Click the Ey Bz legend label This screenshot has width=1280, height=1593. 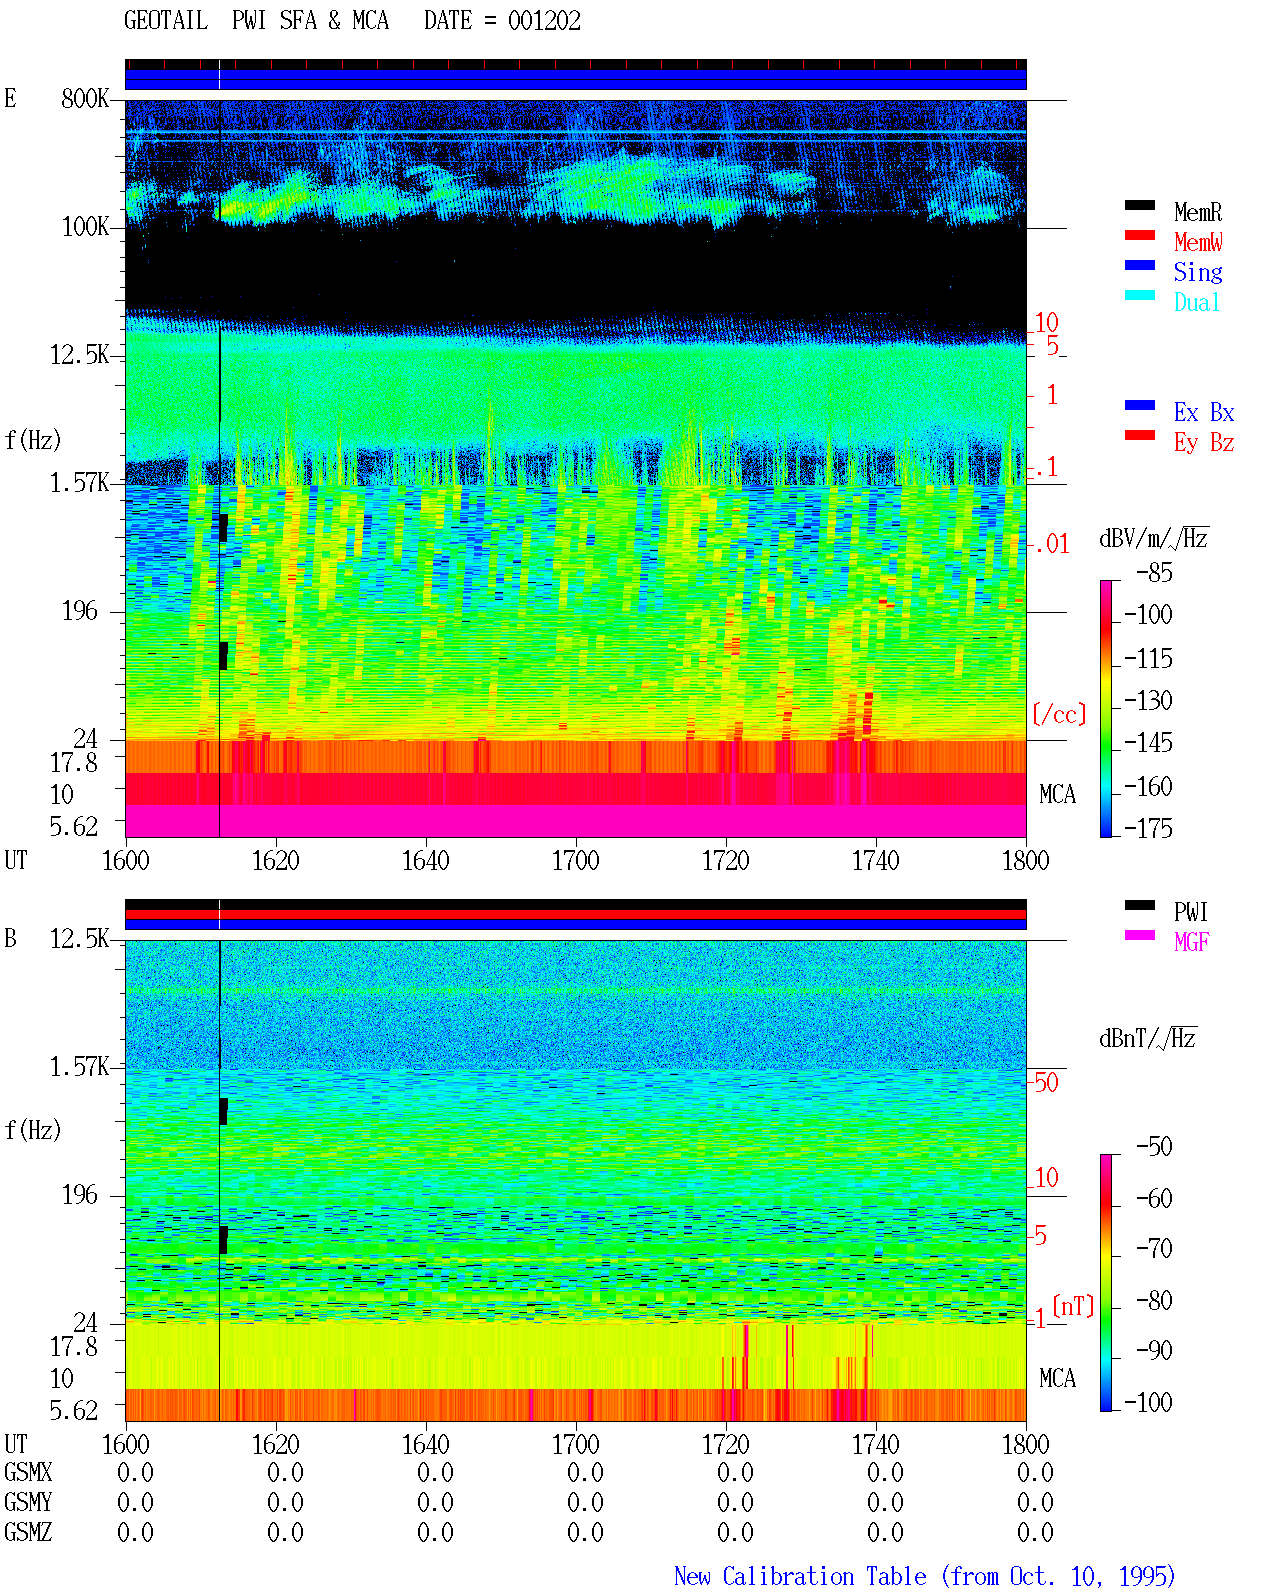pyautogui.click(x=1204, y=442)
